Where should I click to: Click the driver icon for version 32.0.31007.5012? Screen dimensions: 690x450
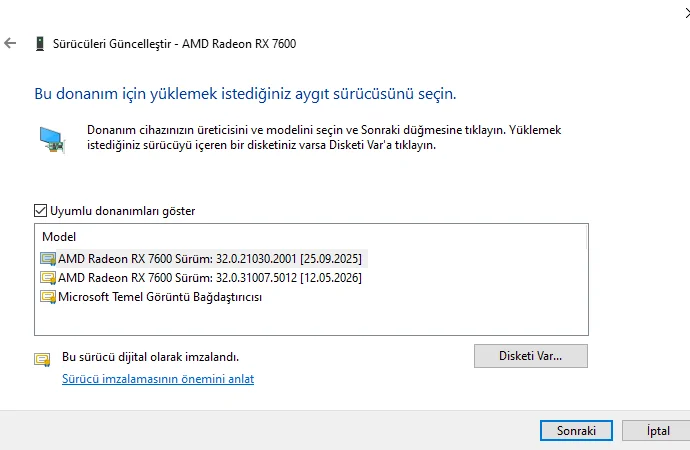[x=48, y=278]
